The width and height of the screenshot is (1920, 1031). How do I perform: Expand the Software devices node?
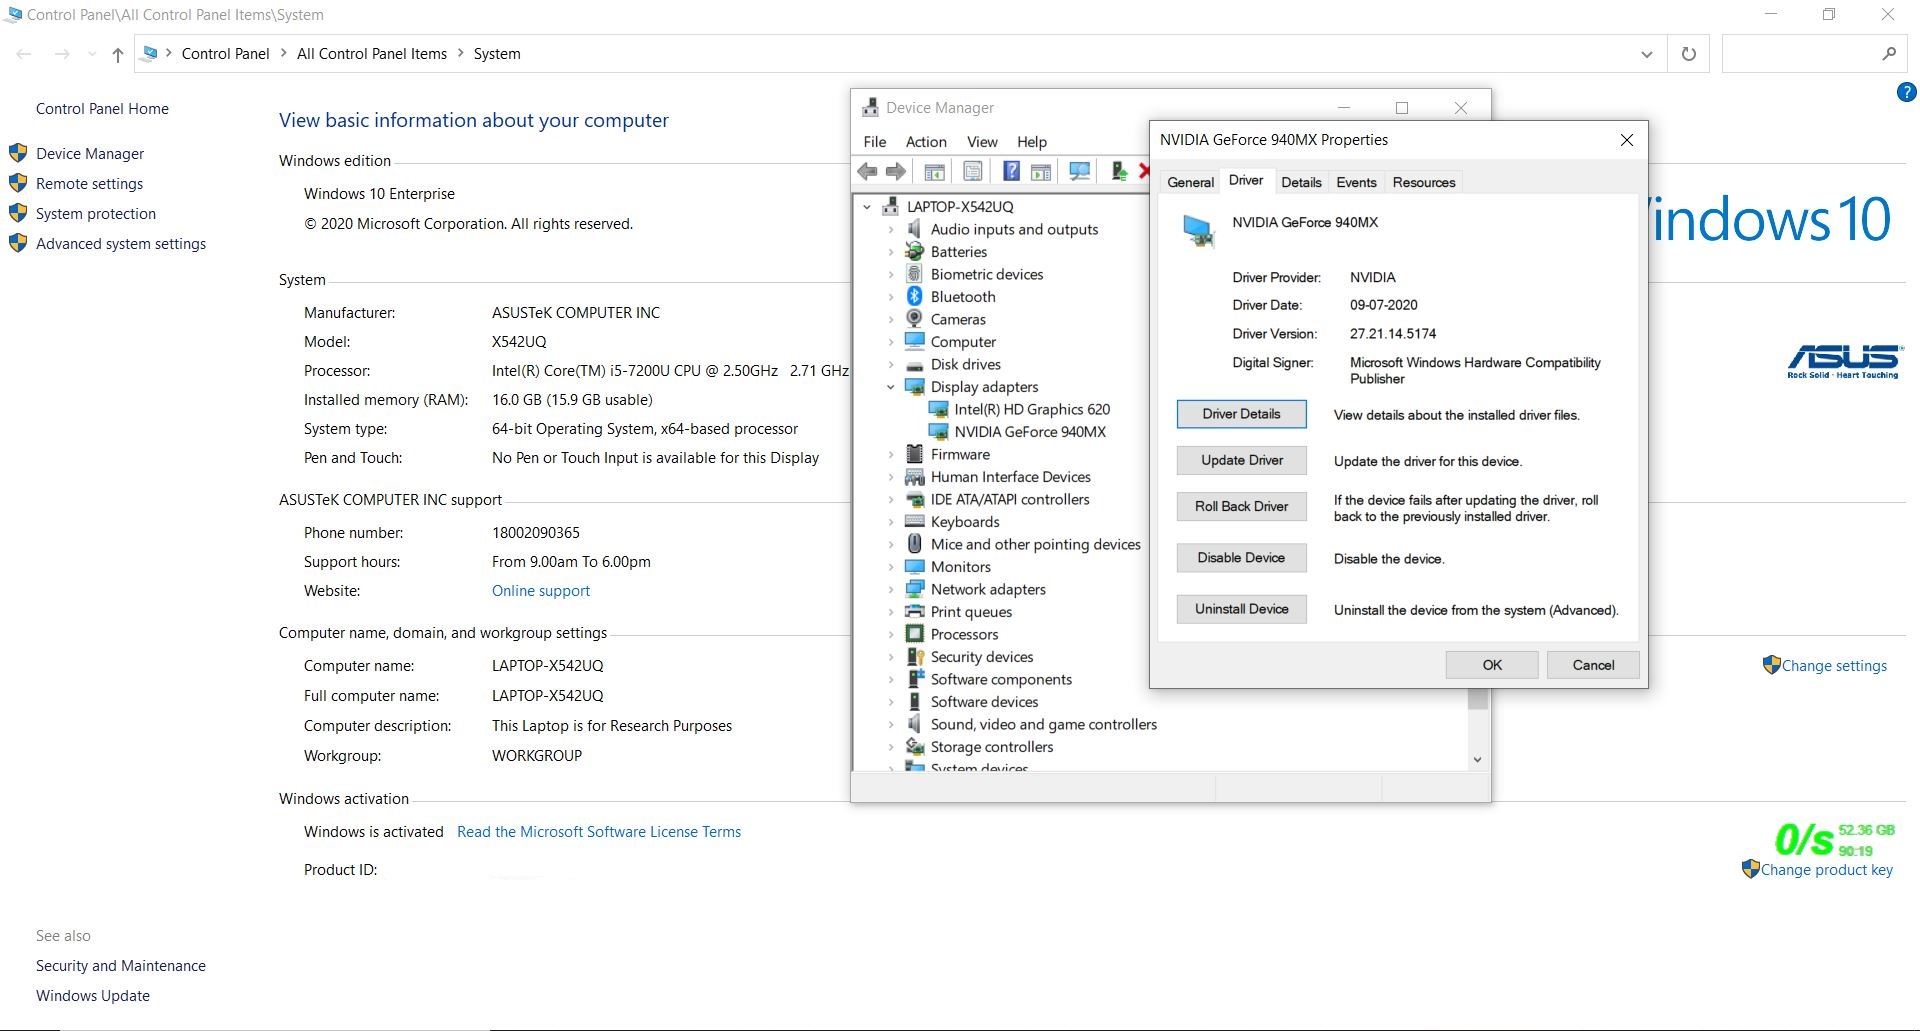click(891, 702)
